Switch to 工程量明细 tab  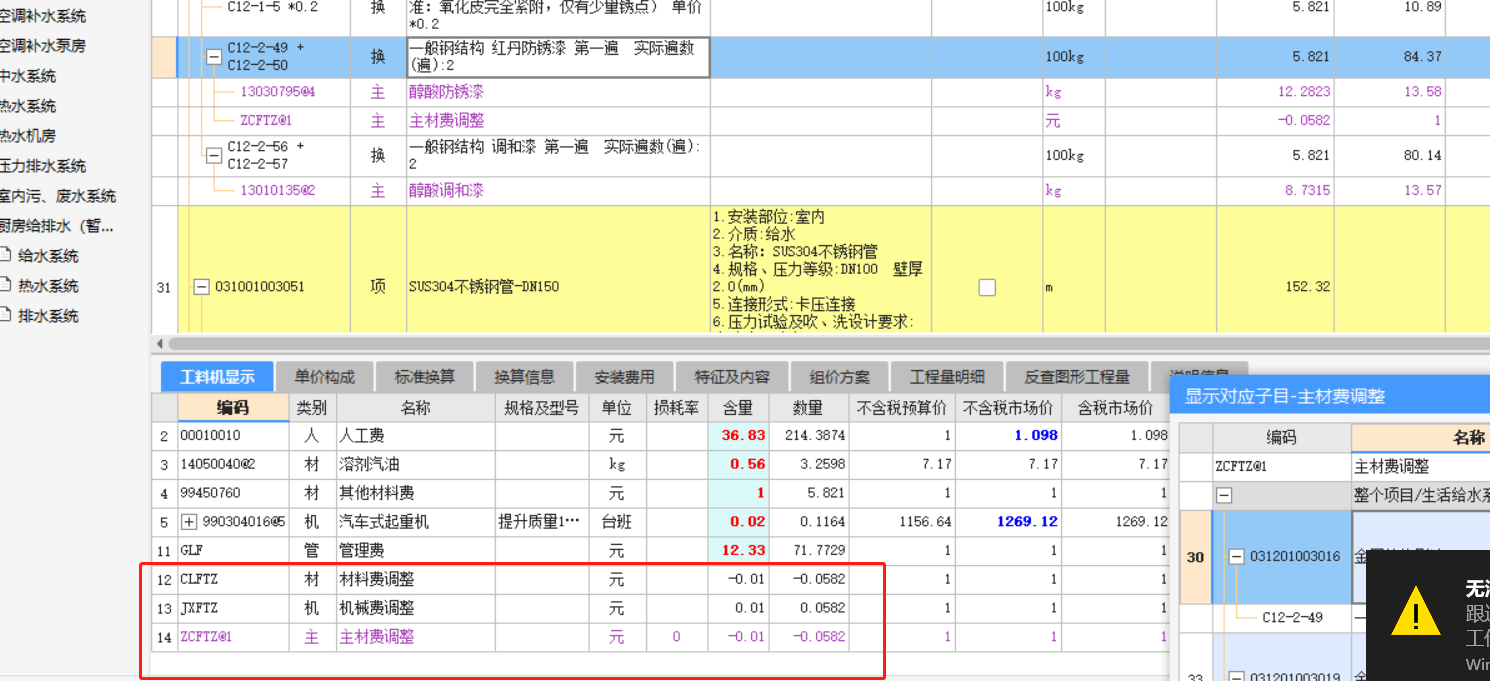pyautogui.click(x=947, y=377)
